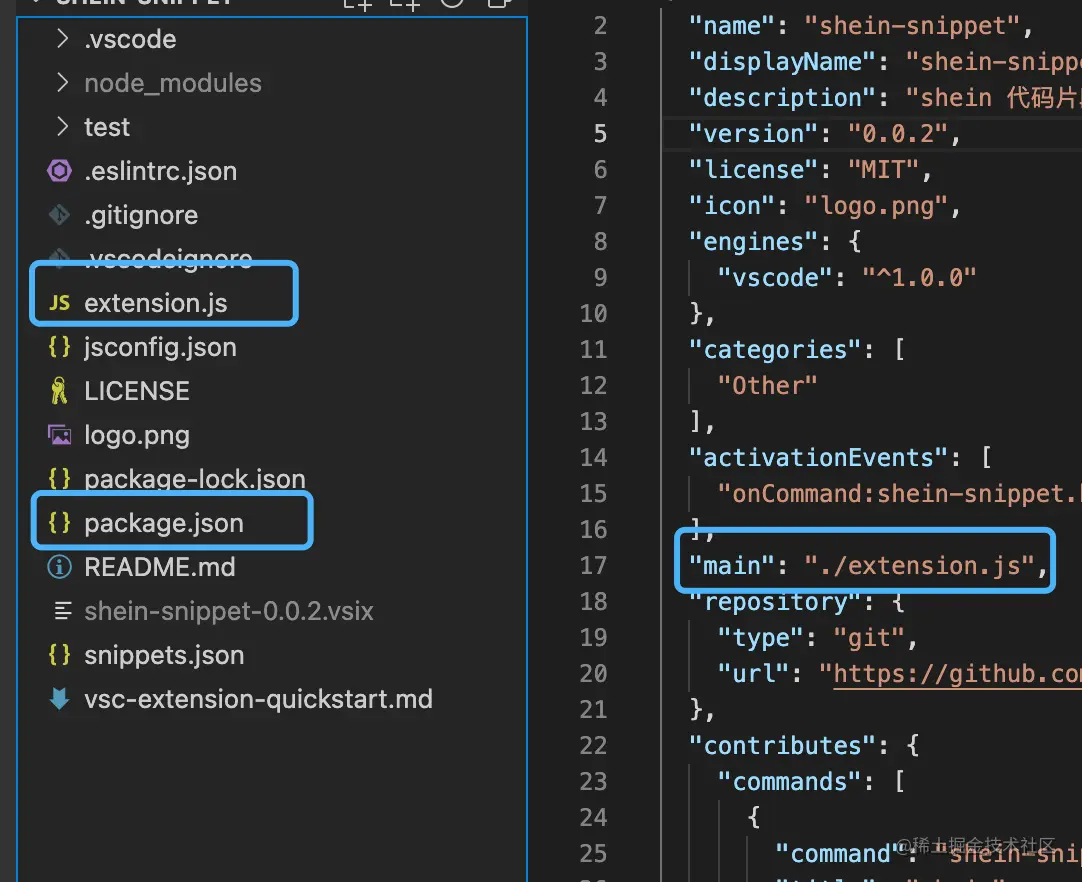Click the braces icon beside package.json
The height and width of the screenshot is (882, 1082).
pyautogui.click(x=59, y=522)
